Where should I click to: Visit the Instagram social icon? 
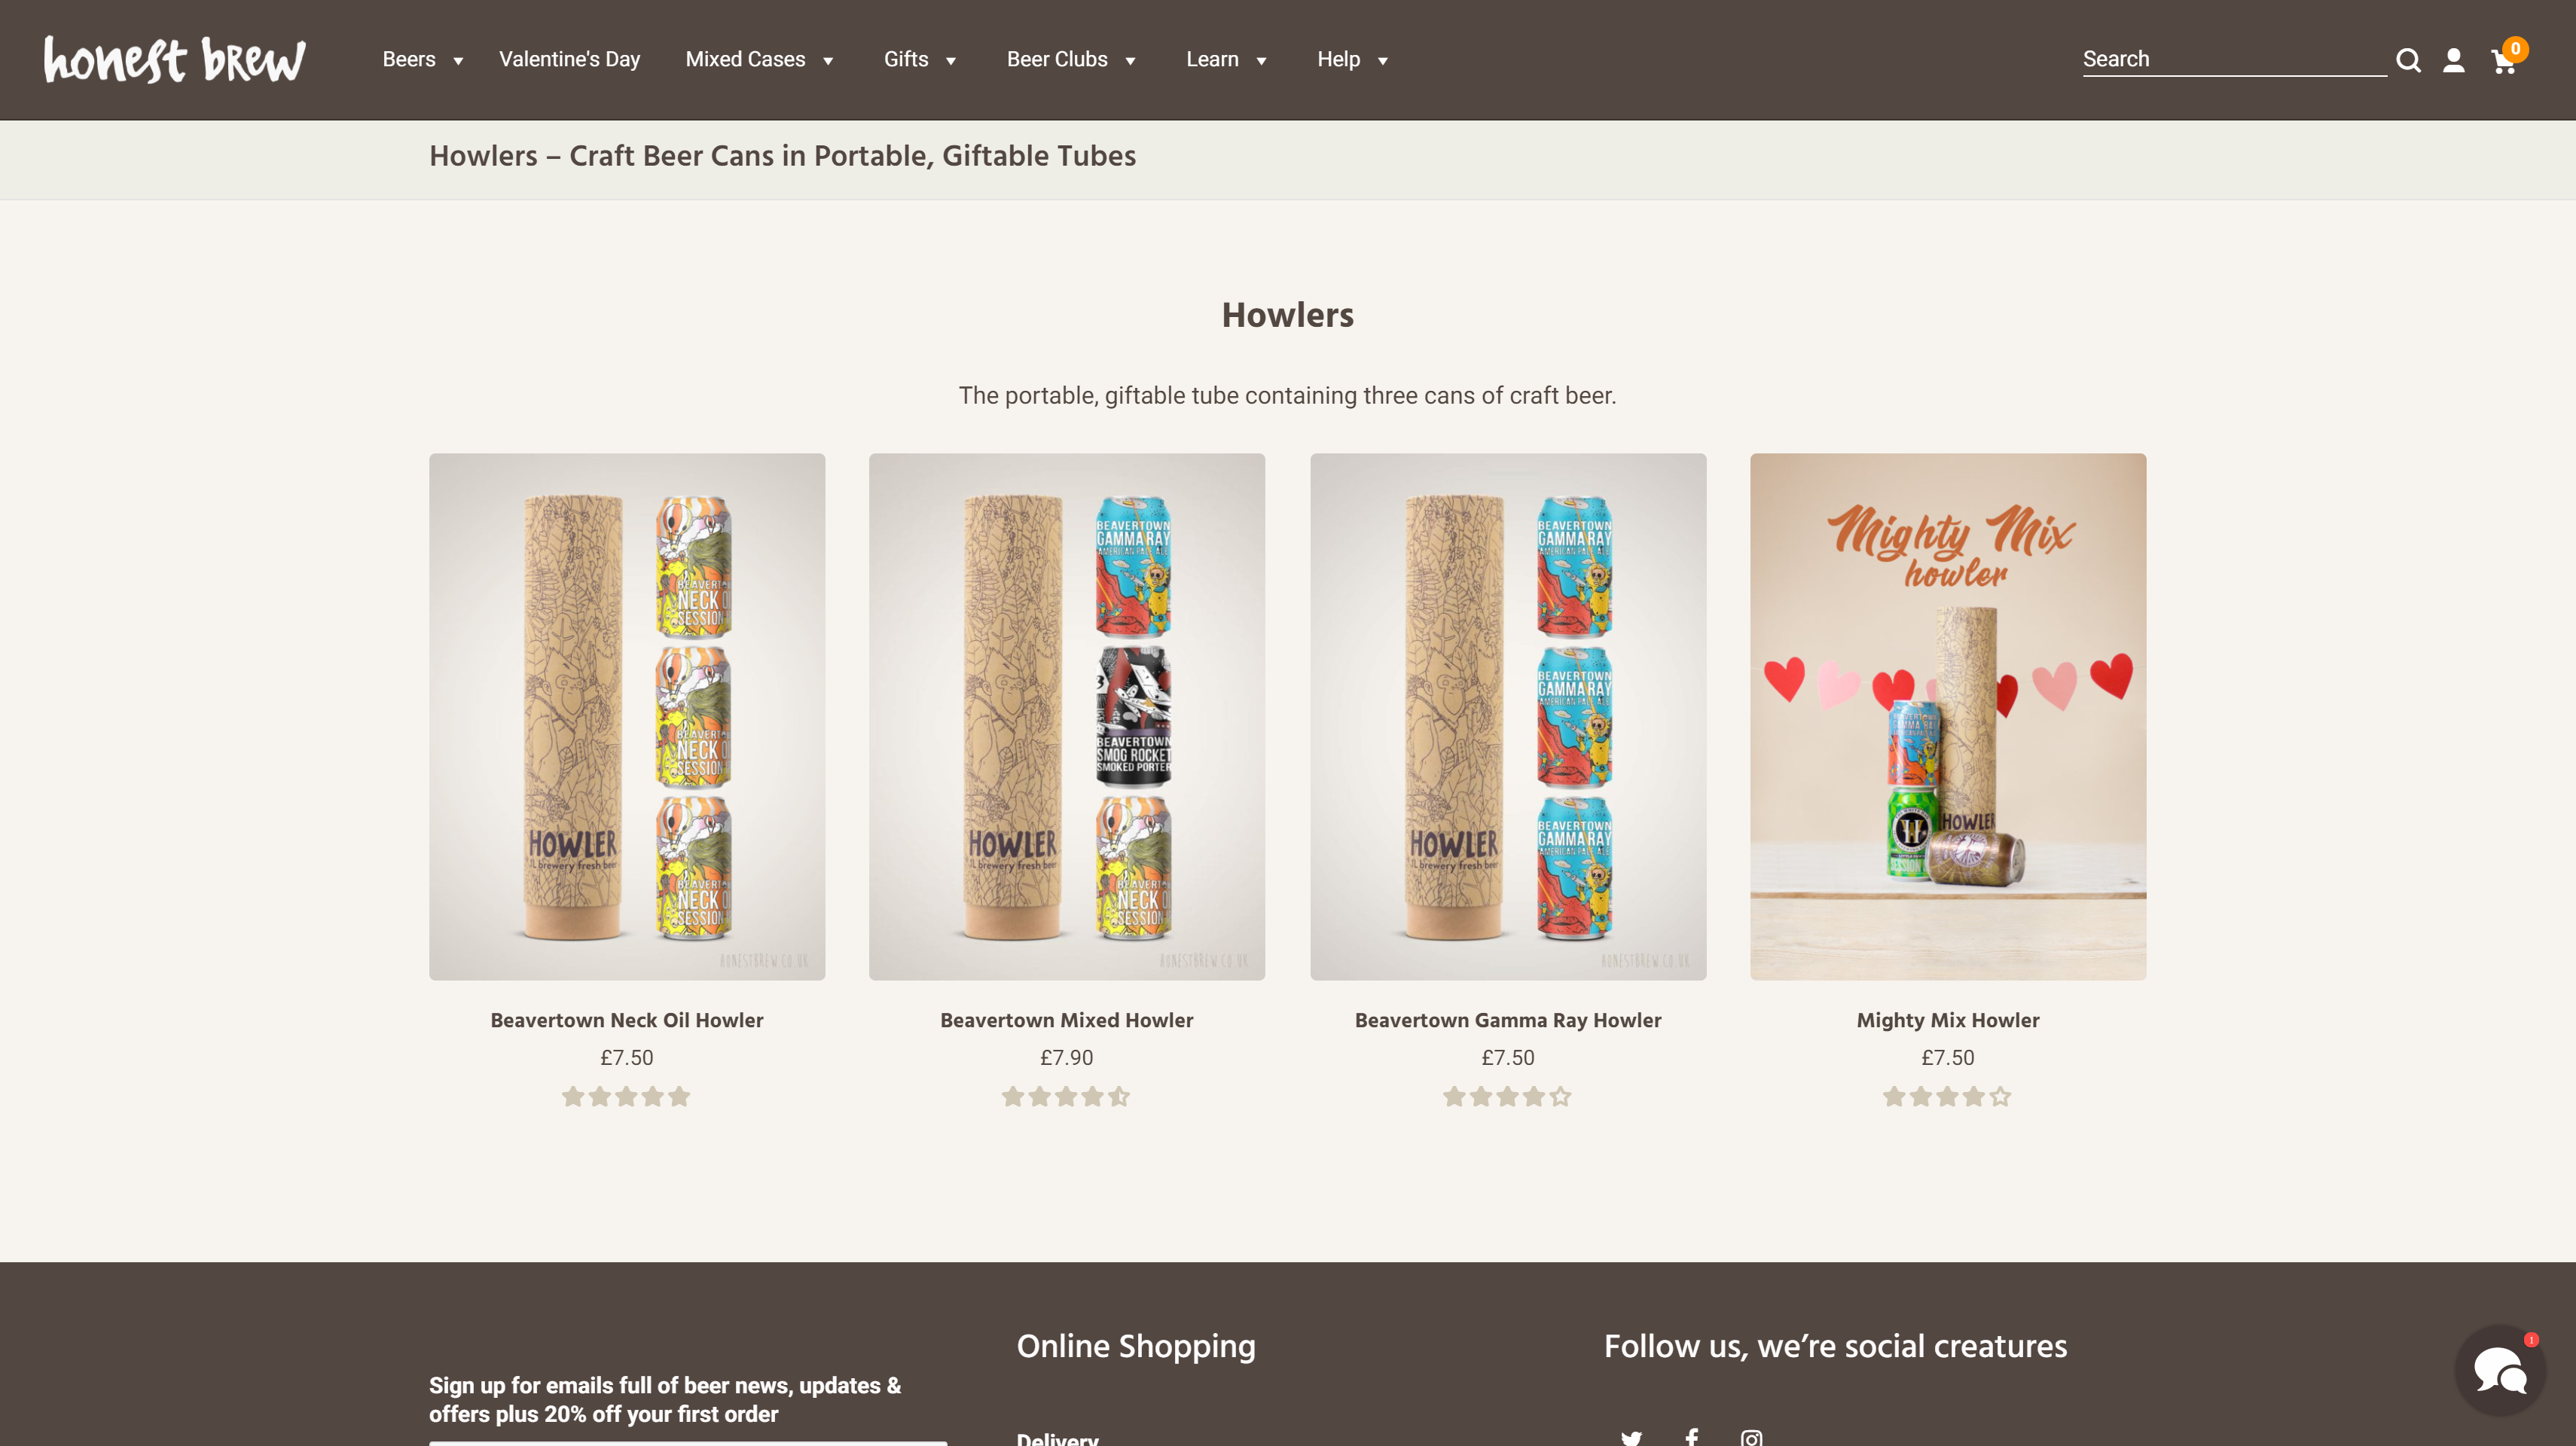1751,1437
